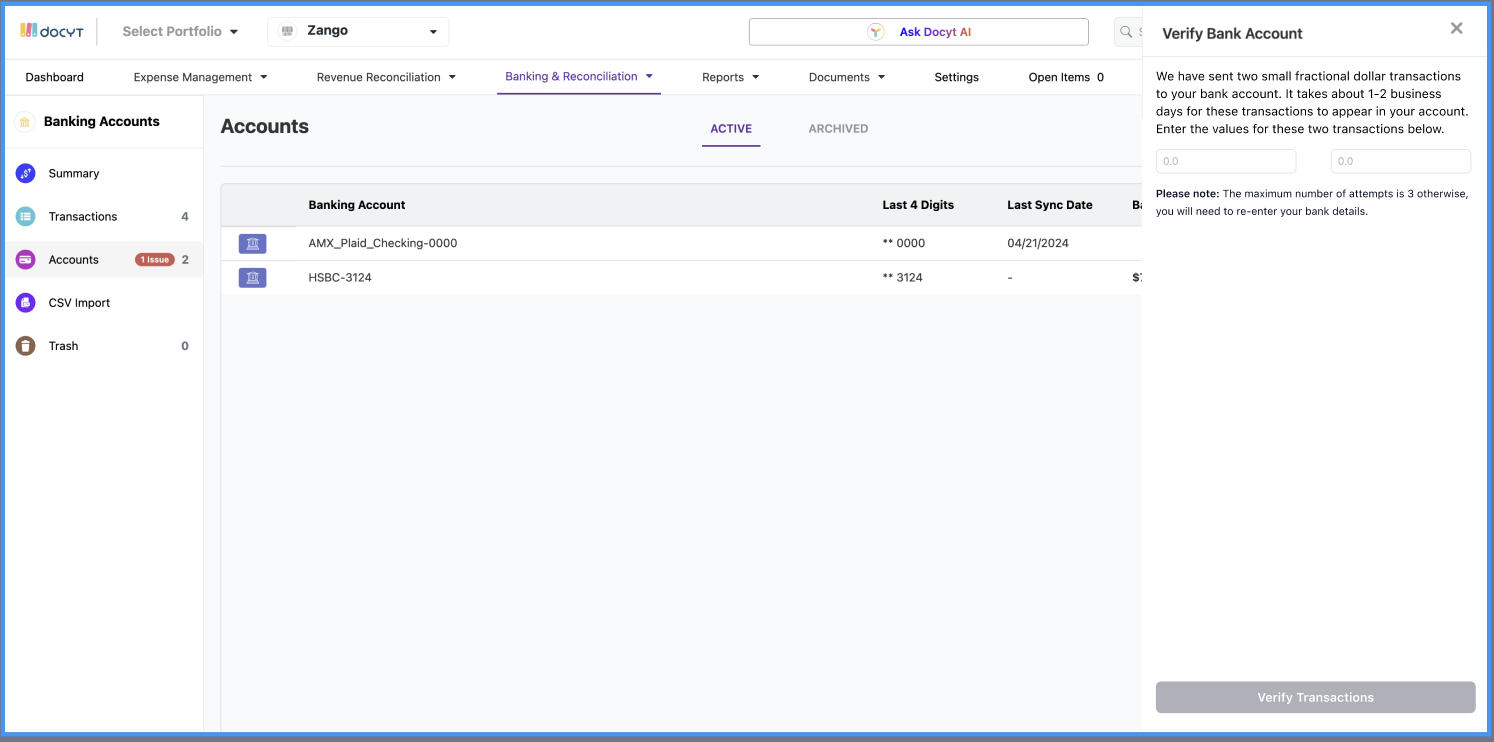Switch to the ARCHIVED accounts tab
Viewport: 1494px width, 742px height.
838,128
